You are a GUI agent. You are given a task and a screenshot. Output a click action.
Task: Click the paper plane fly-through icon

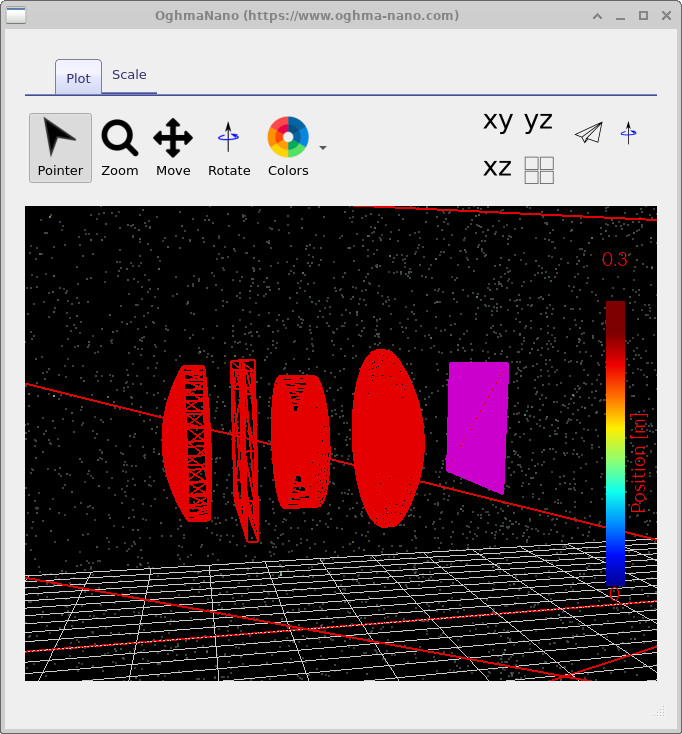[x=589, y=133]
